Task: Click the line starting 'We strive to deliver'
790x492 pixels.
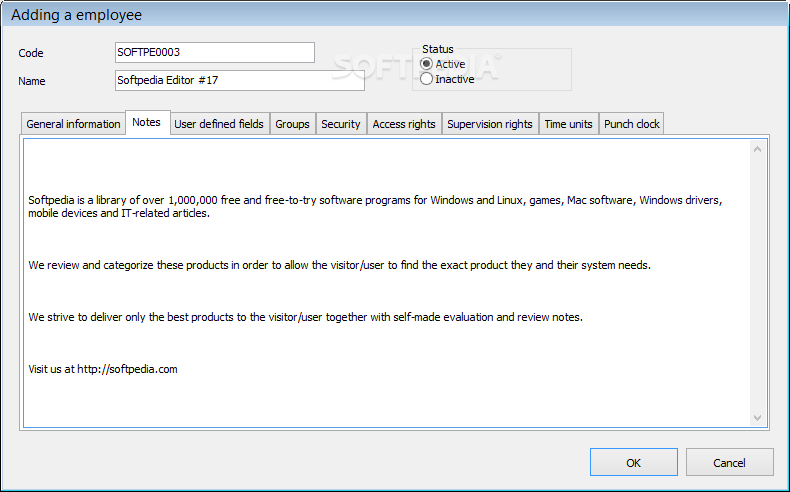Action: [x=305, y=317]
